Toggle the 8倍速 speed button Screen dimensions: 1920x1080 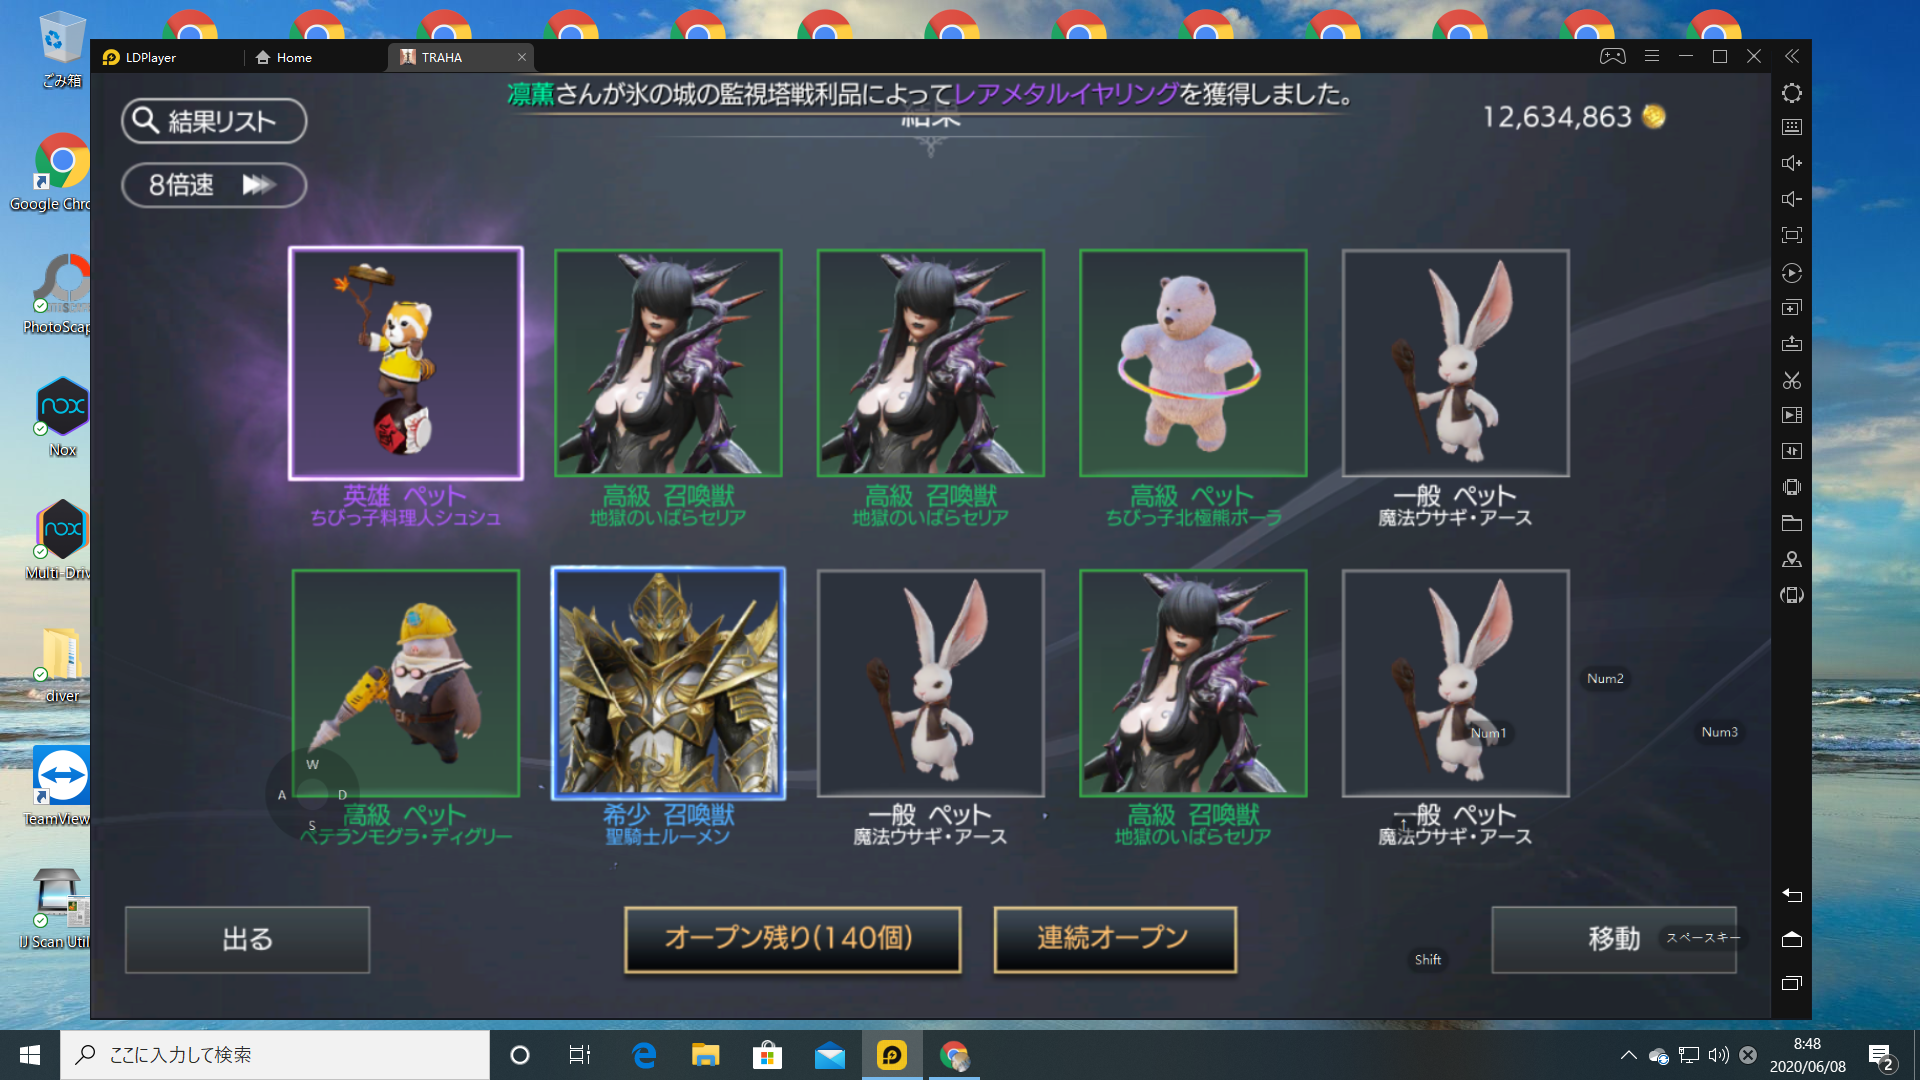pyautogui.click(x=214, y=185)
